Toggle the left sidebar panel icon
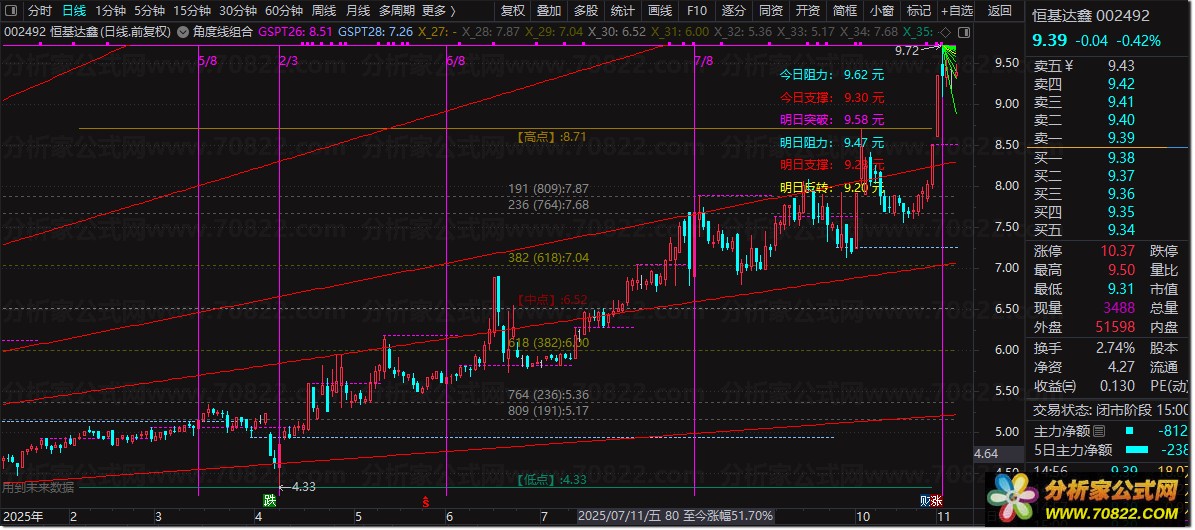The height and width of the screenshot is (530, 1195). (12, 11)
